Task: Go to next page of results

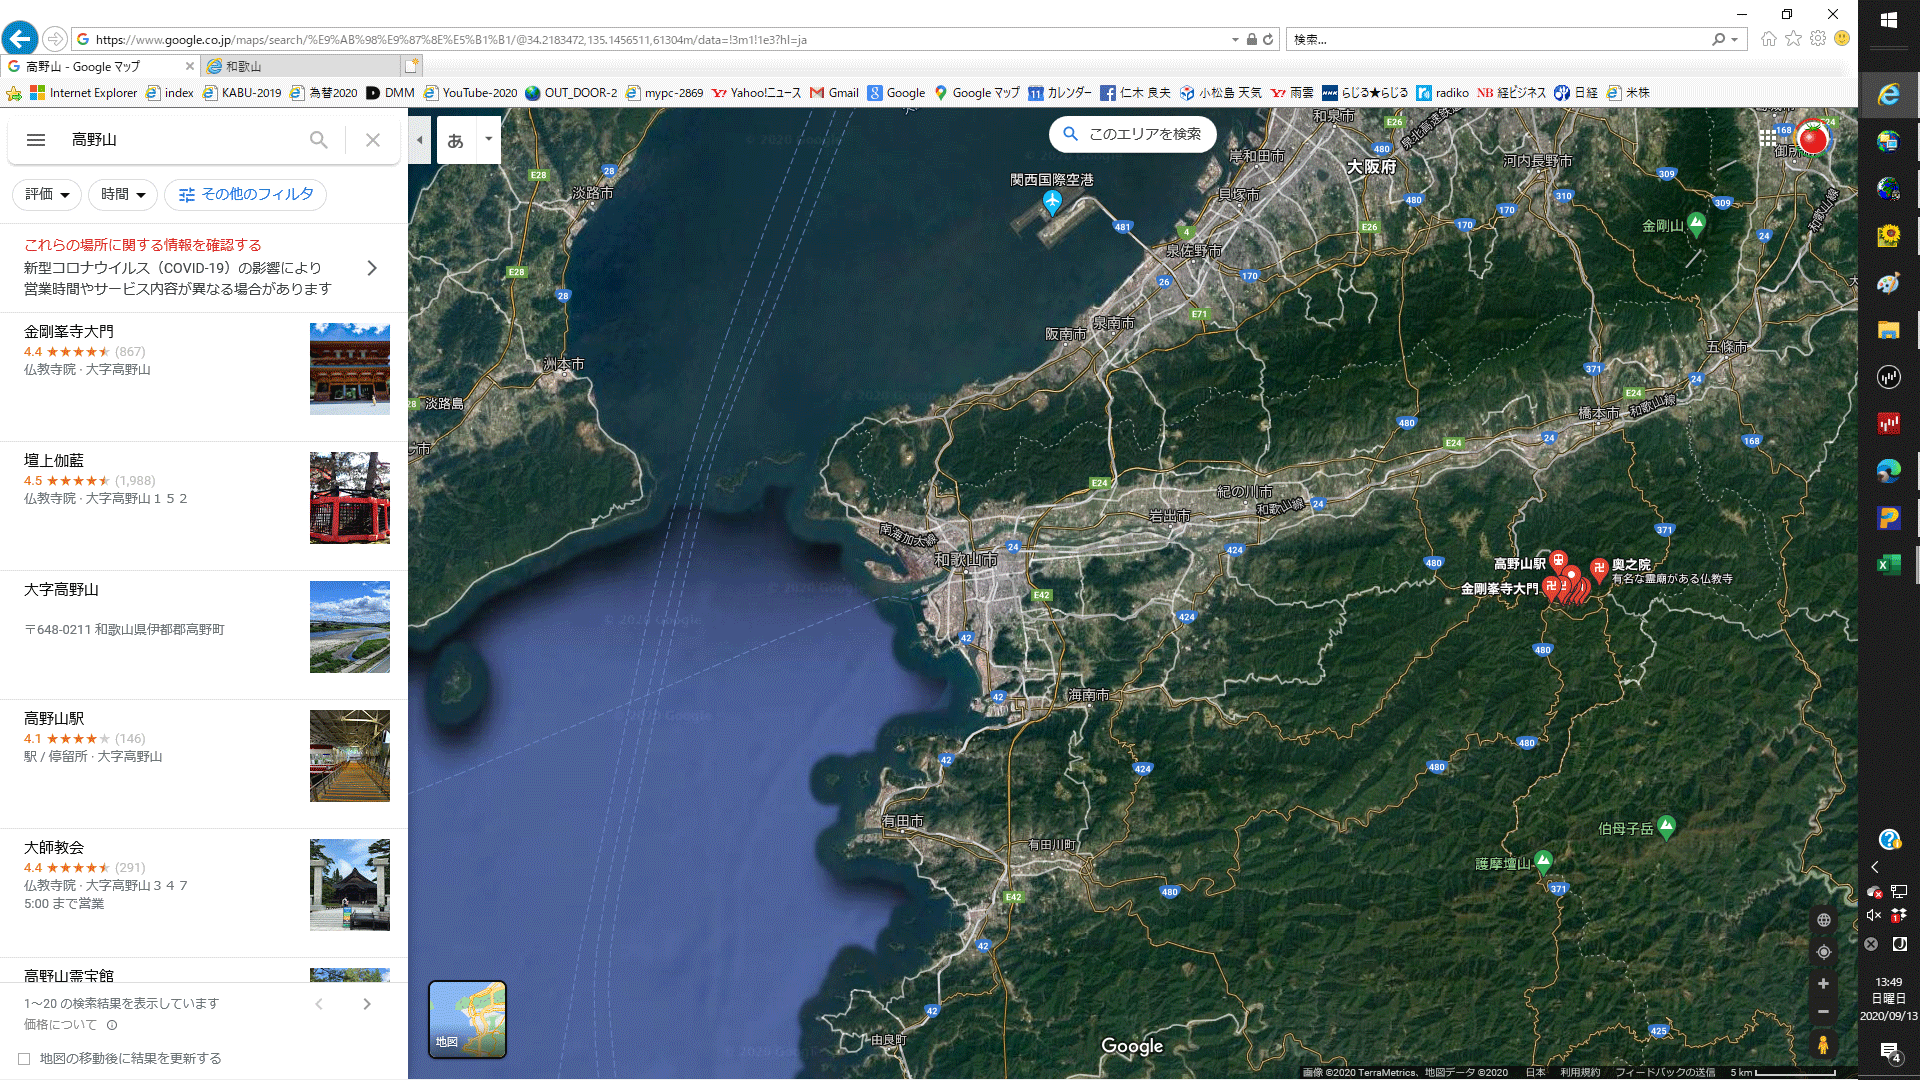Action: [367, 1004]
